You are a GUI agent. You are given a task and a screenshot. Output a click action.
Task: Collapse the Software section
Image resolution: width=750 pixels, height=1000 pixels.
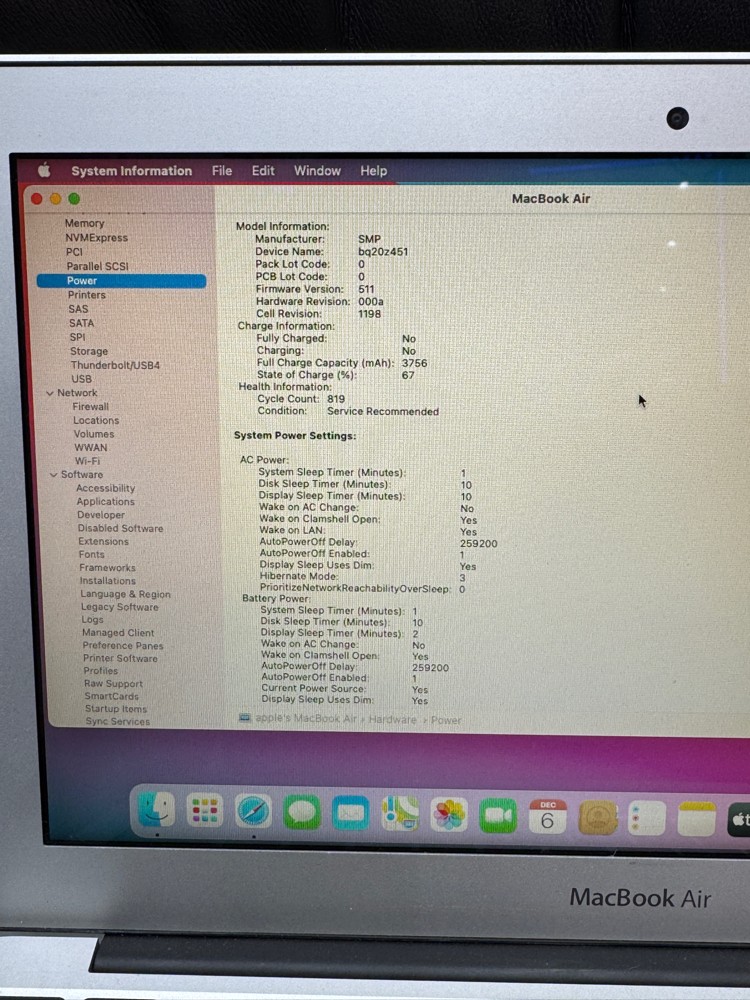click(x=54, y=474)
